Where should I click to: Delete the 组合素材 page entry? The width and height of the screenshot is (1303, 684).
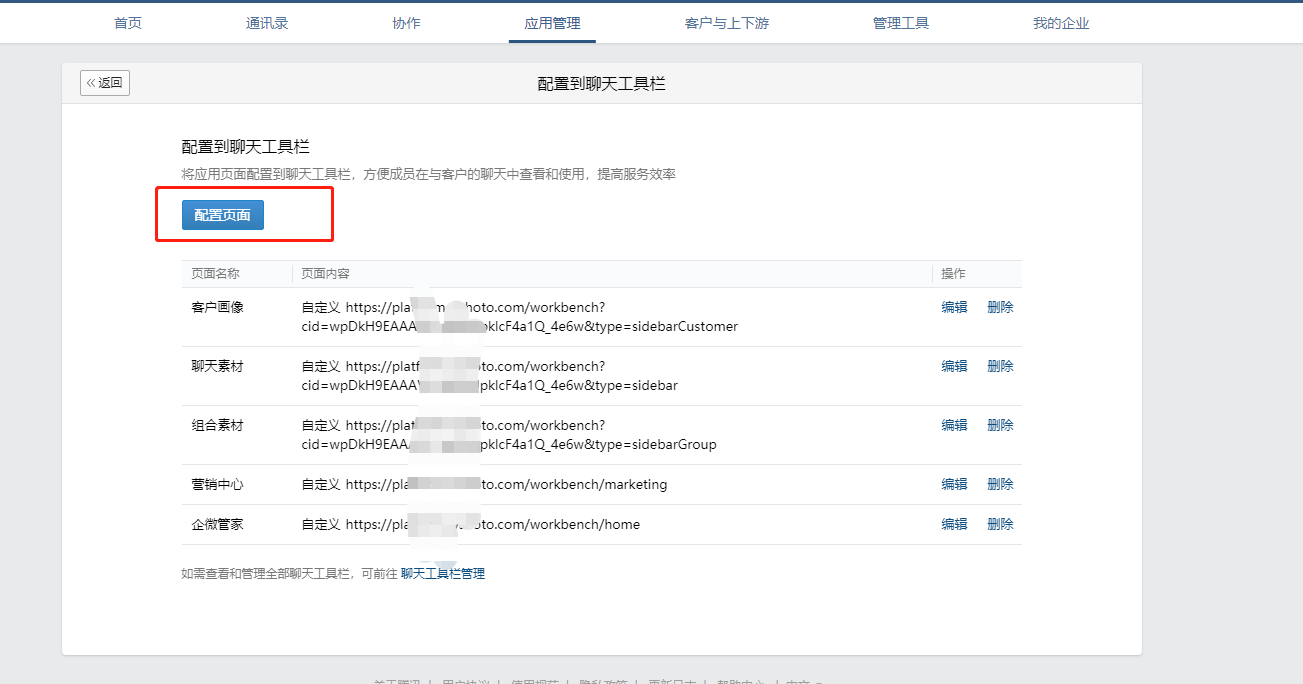(1000, 425)
